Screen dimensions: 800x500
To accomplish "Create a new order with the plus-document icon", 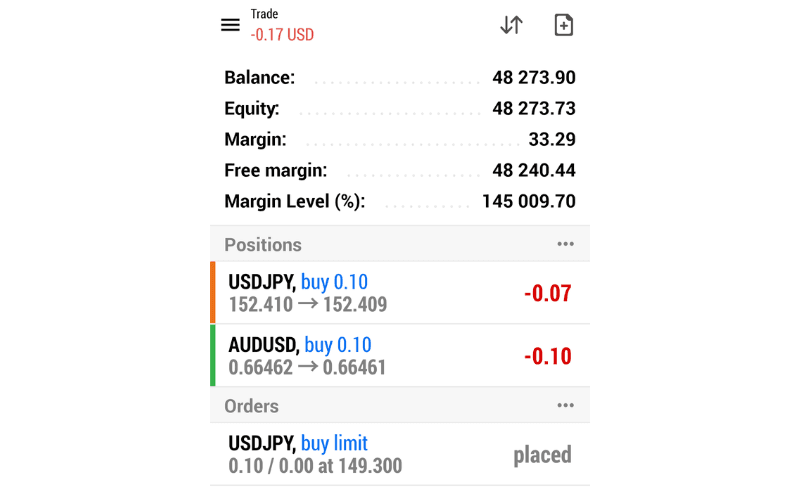I will [x=564, y=25].
